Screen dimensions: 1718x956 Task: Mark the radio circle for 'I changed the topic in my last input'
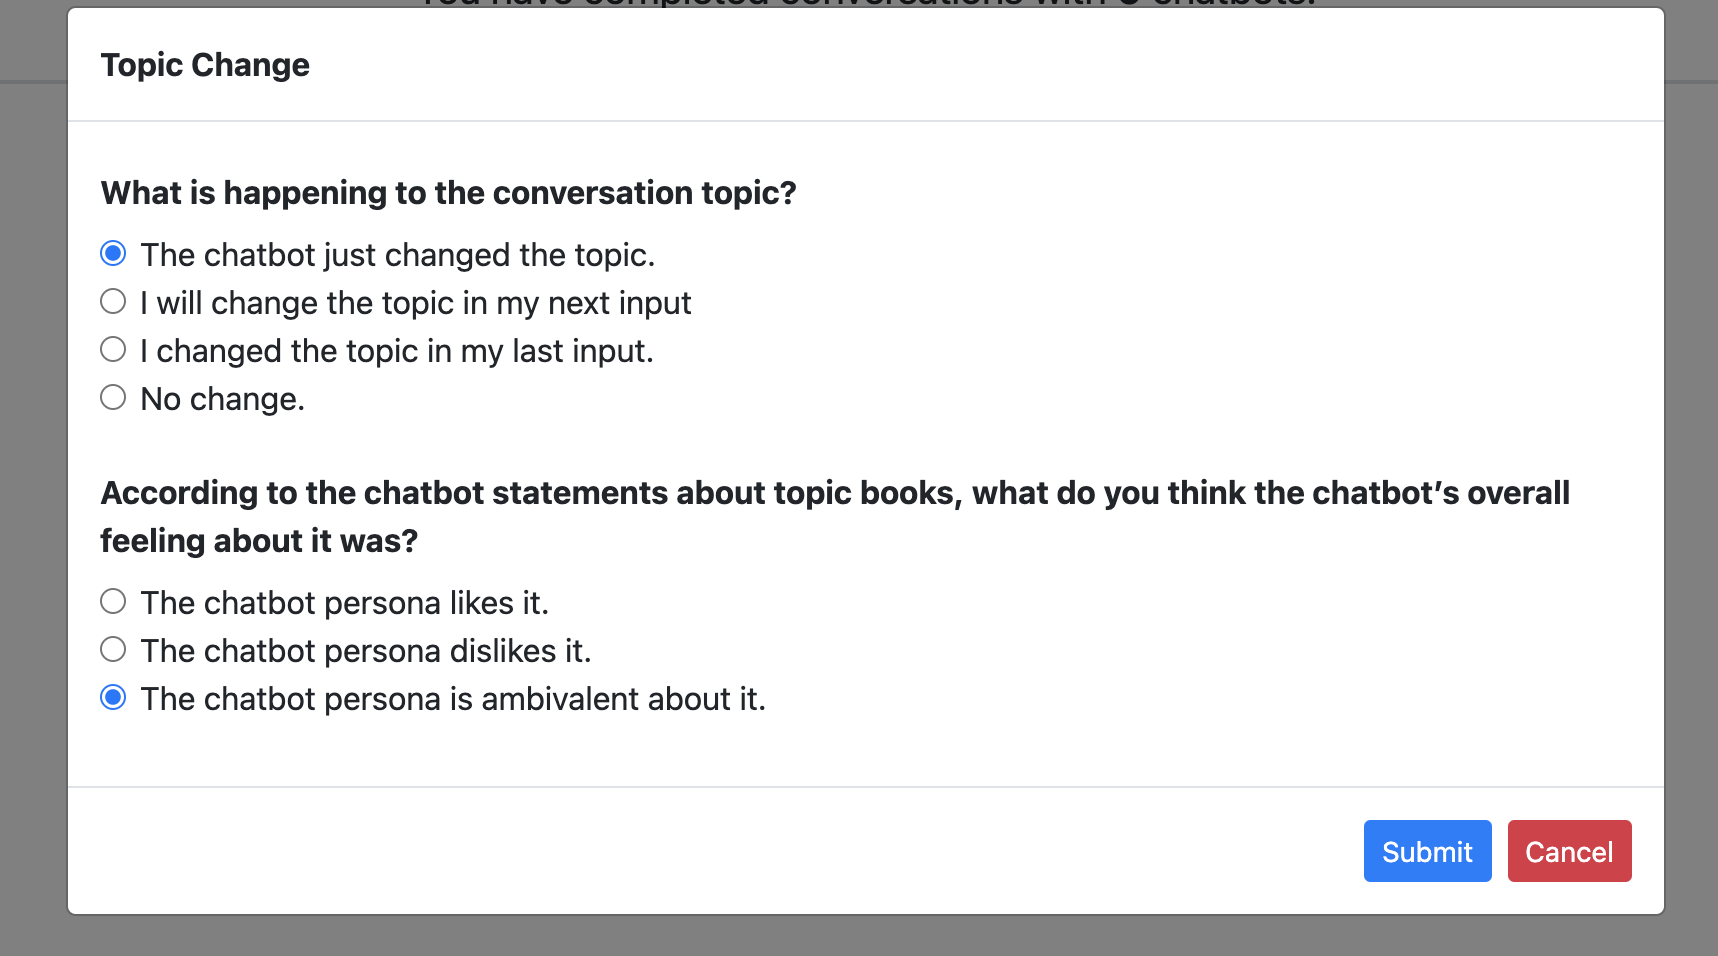113,350
